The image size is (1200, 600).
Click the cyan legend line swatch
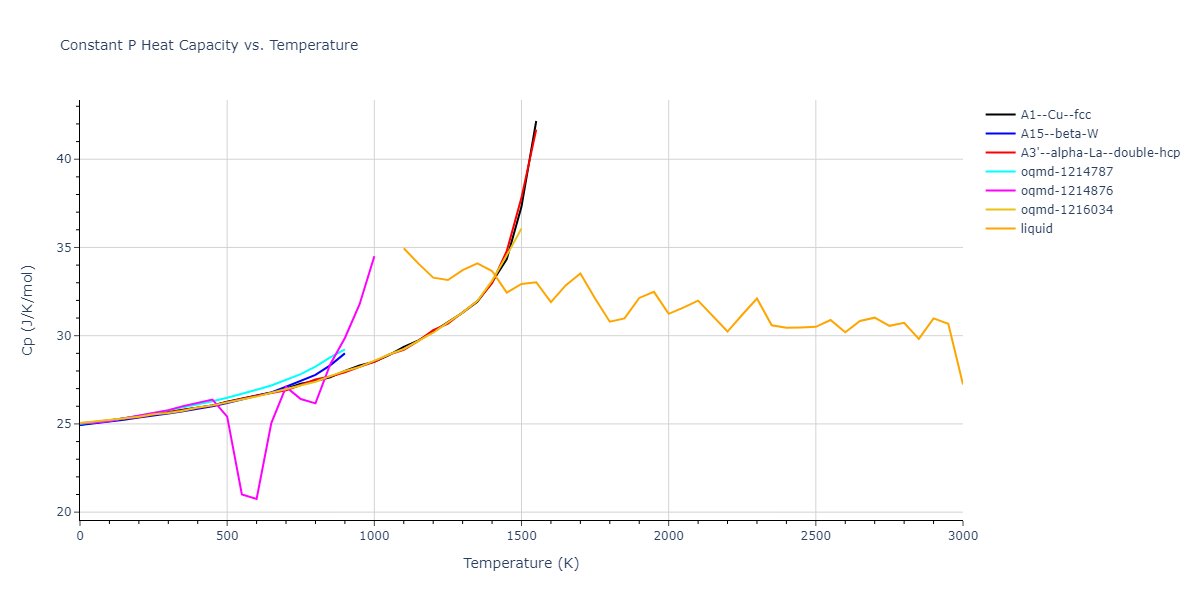pyautogui.click(x=999, y=172)
